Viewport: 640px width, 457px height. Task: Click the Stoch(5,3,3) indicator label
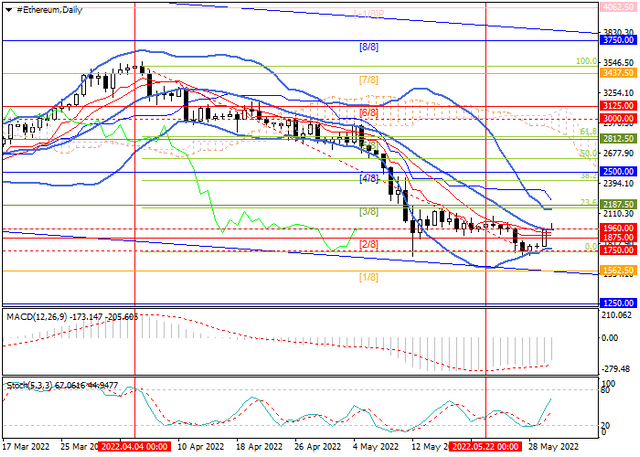pos(29,385)
